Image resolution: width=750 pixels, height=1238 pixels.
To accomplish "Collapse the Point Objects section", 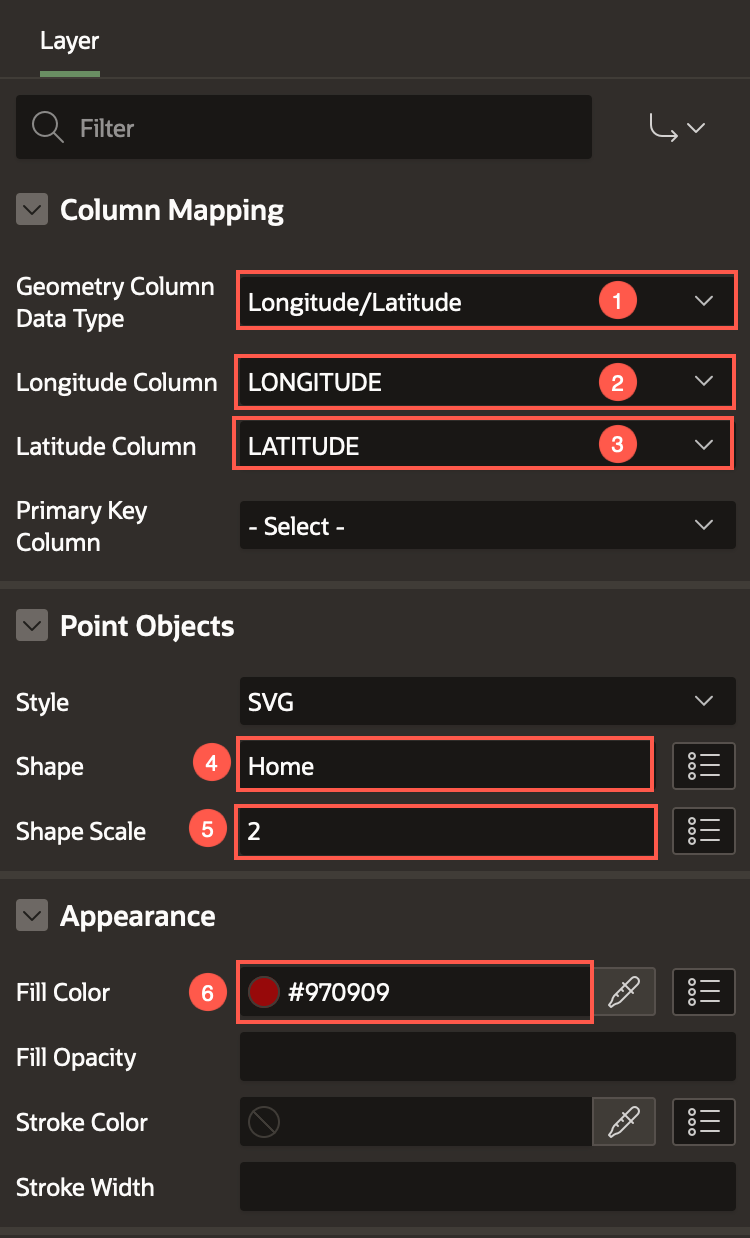I will (31, 624).
